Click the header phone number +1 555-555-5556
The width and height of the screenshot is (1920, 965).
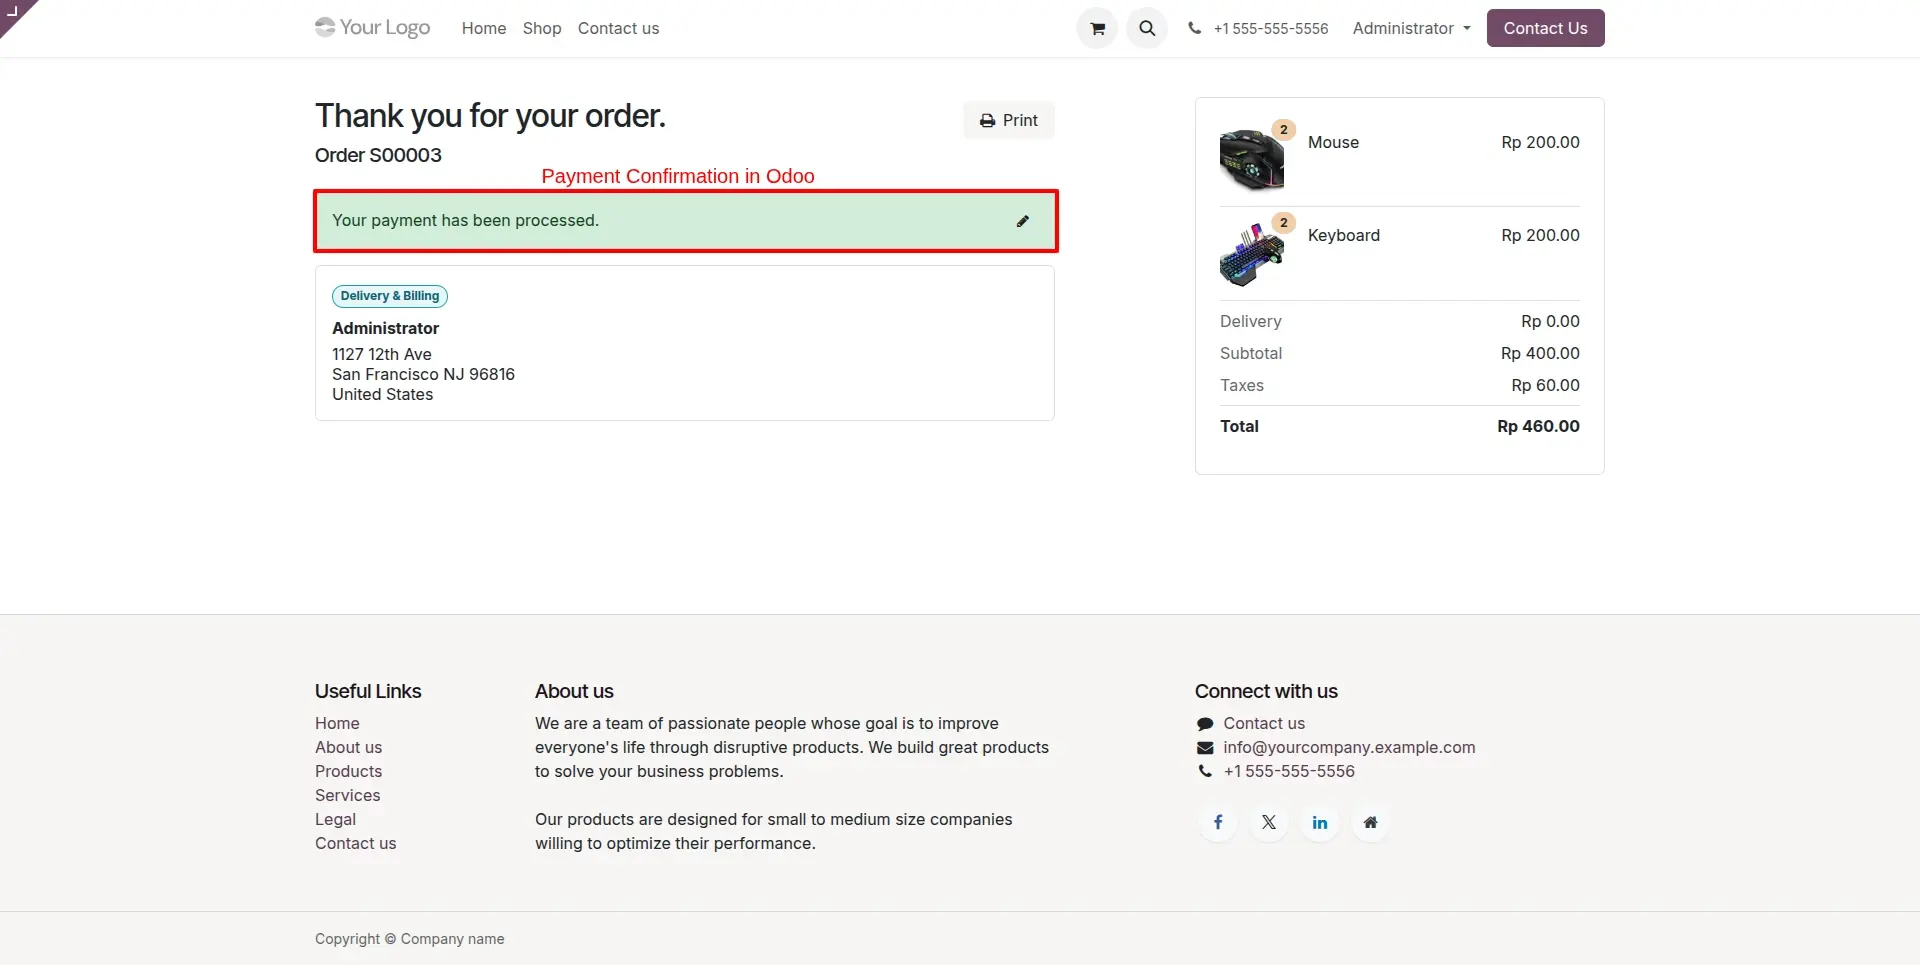tap(1271, 28)
